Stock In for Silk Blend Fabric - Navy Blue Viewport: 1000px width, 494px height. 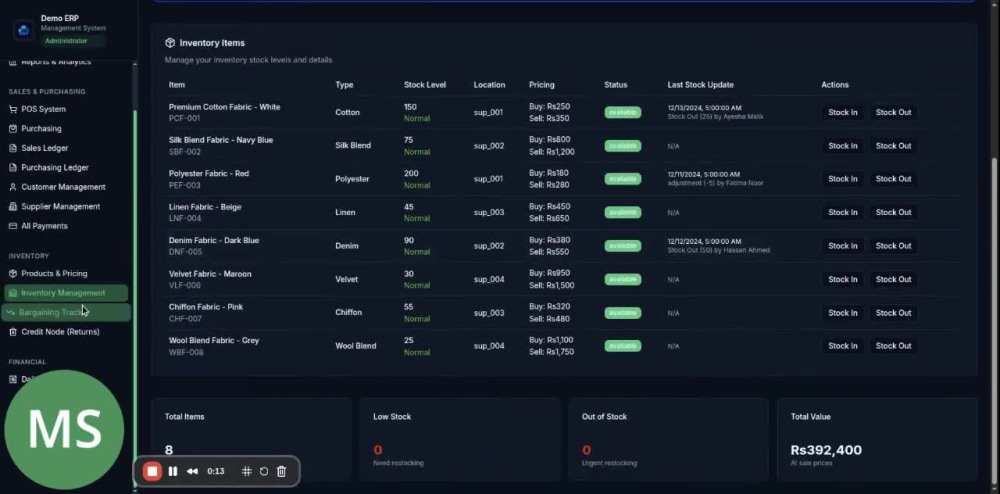(x=842, y=146)
